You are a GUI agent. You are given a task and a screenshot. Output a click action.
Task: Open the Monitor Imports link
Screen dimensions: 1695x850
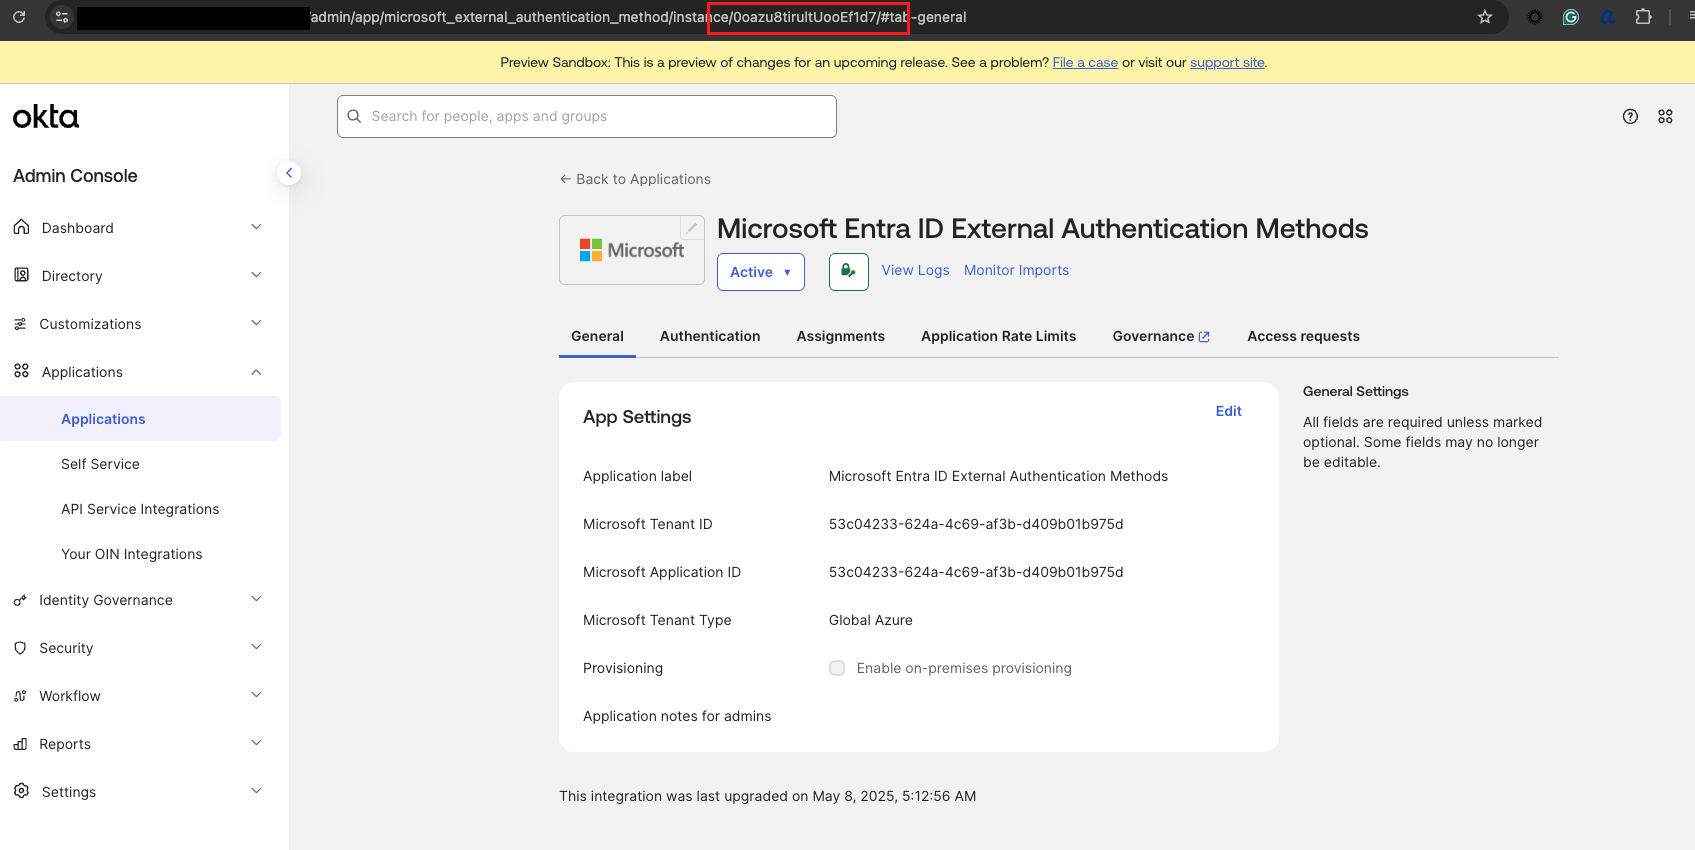click(x=1016, y=270)
